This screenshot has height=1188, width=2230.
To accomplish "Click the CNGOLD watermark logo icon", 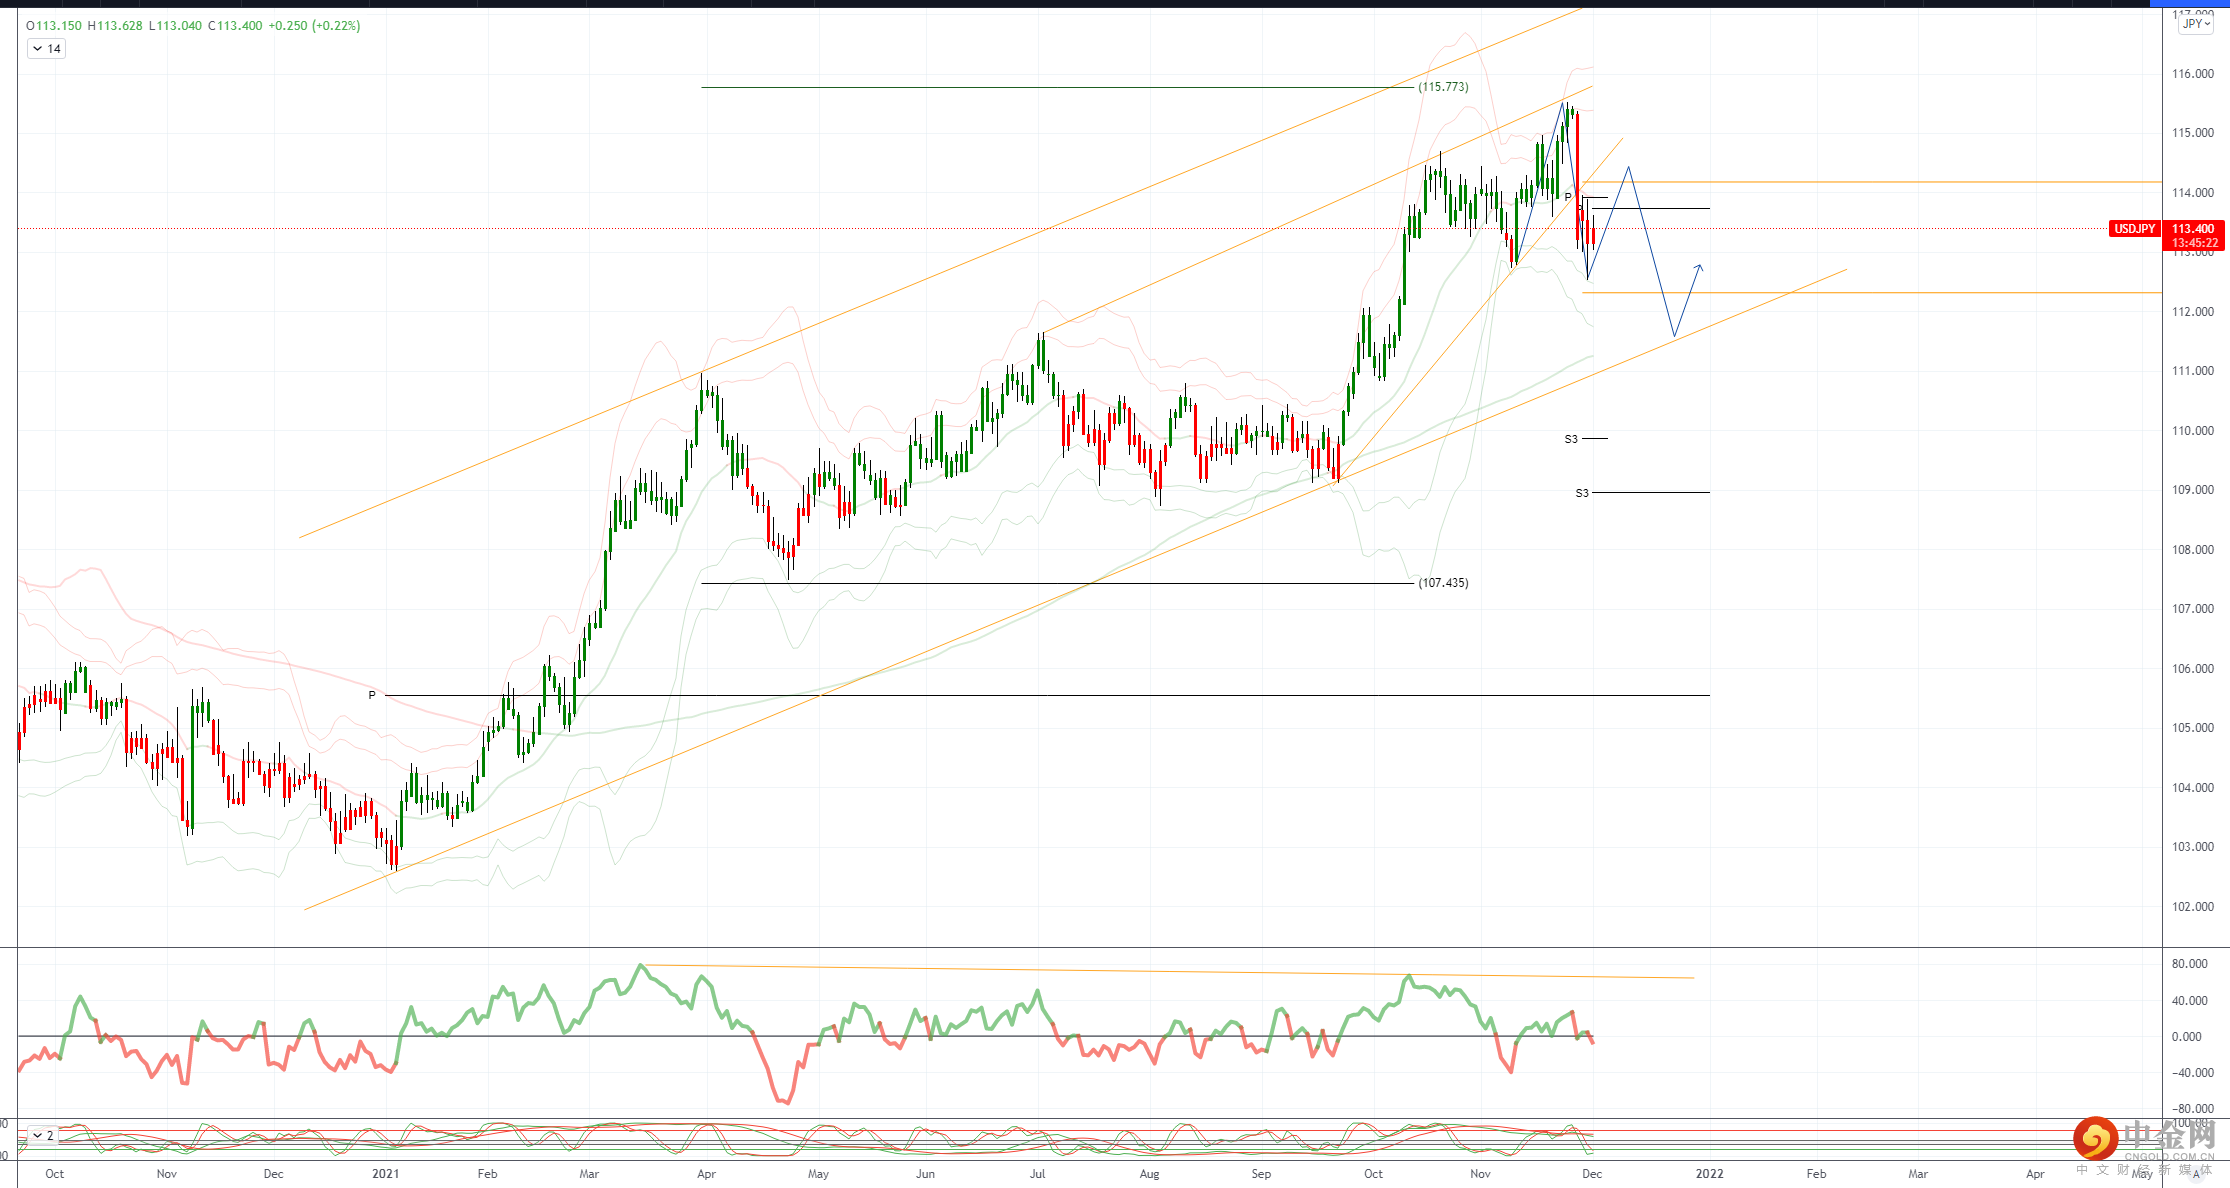I will point(2095,1139).
